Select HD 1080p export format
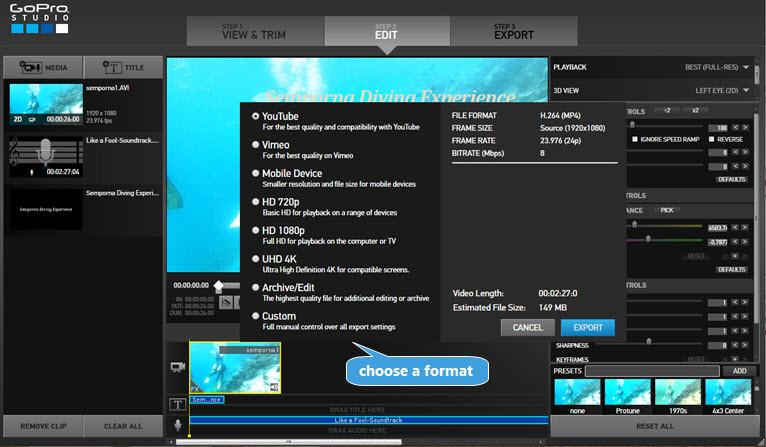 255,230
